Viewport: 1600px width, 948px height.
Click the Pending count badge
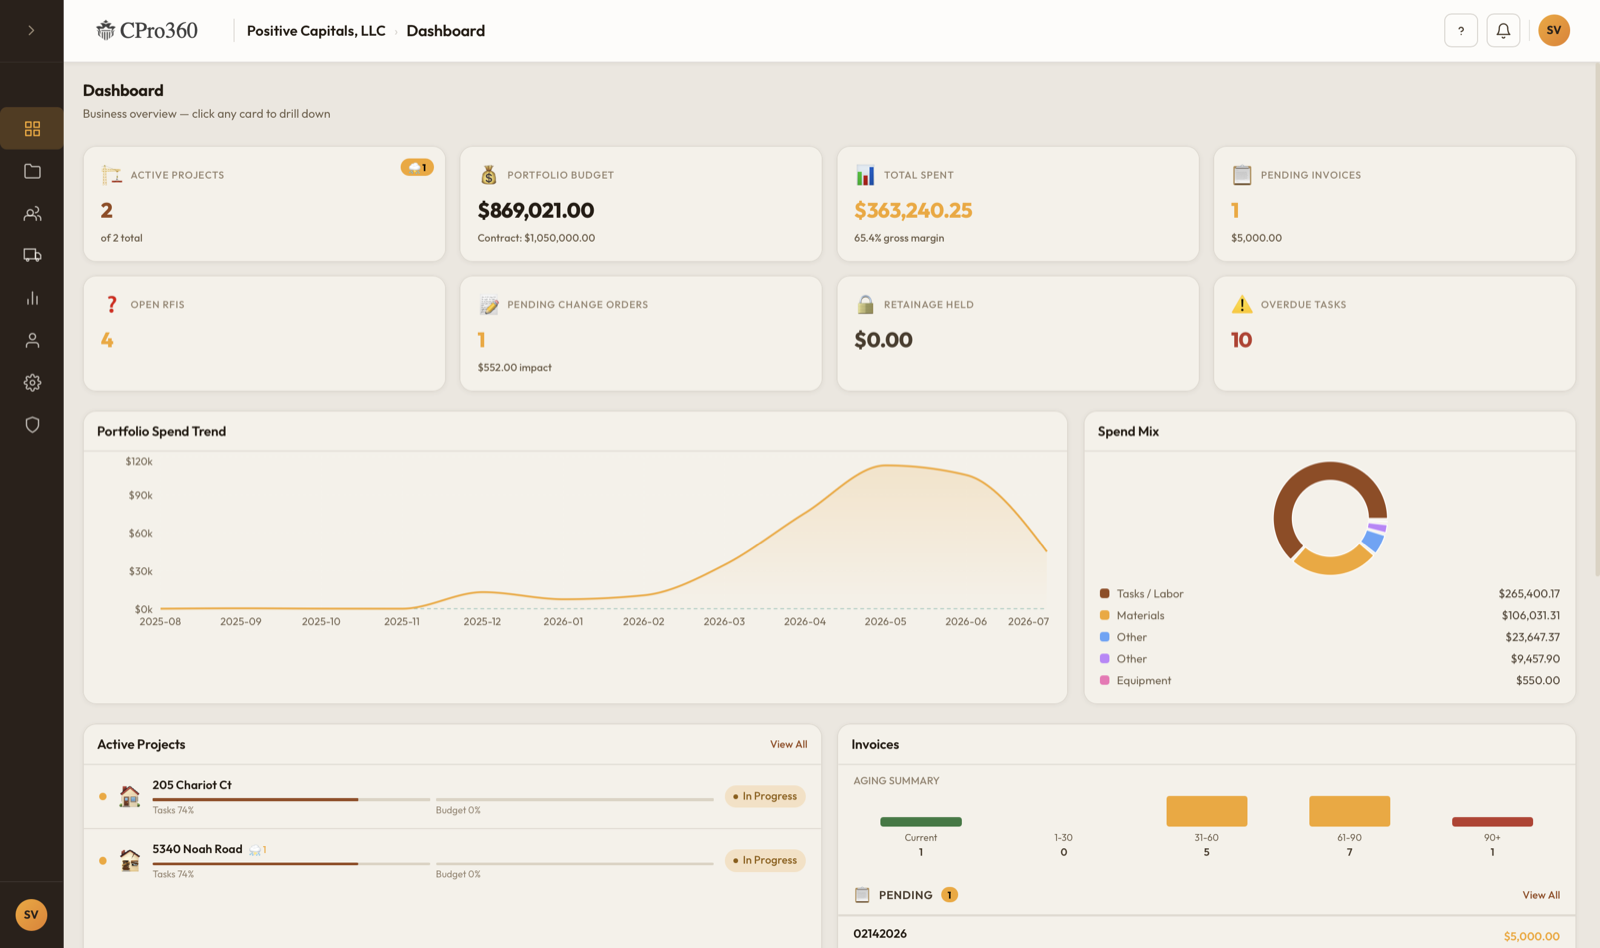949,895
